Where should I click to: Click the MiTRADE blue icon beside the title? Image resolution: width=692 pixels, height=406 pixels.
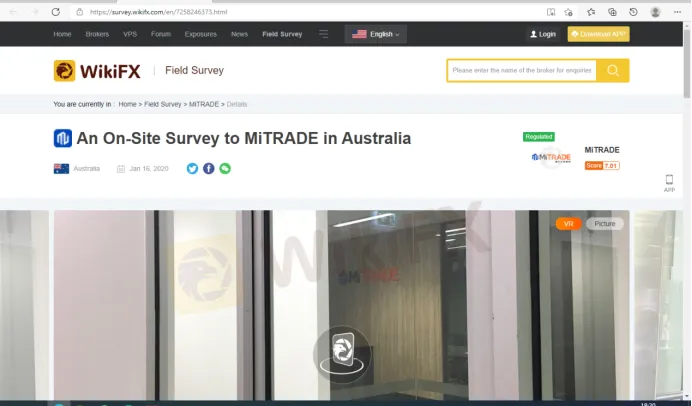63,138
